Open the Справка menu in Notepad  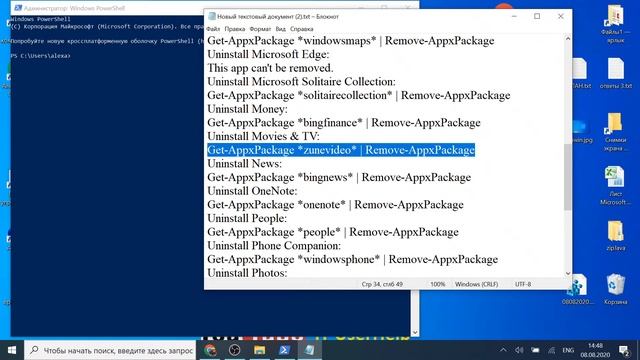tap(302, 29)
